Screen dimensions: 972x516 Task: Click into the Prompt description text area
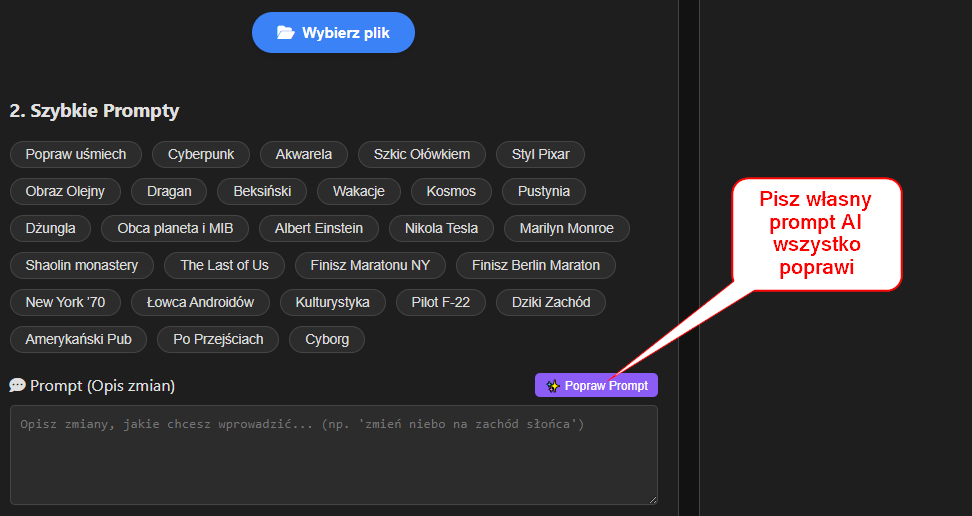point(333,455)
